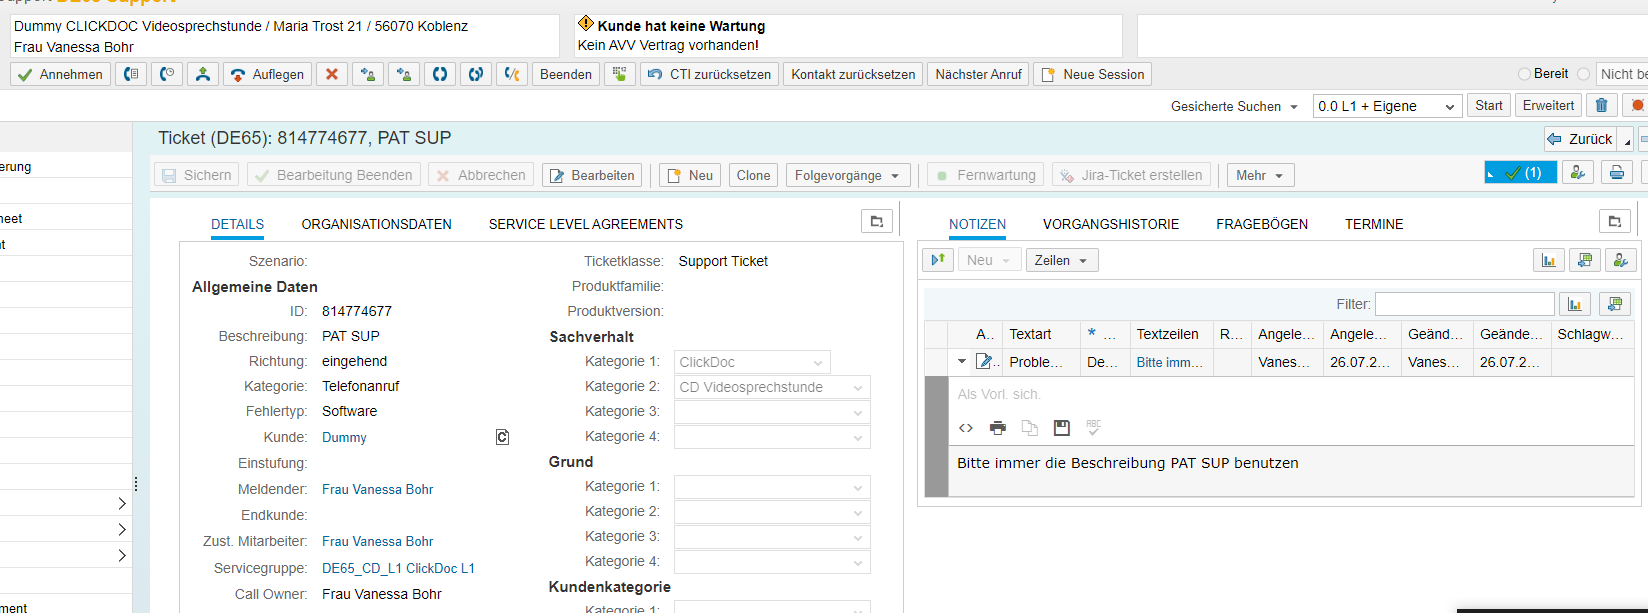Toggle source code view in note editor
This screenshot has height=613, width=1648.
pyautogui.click(x=966, y=428)
